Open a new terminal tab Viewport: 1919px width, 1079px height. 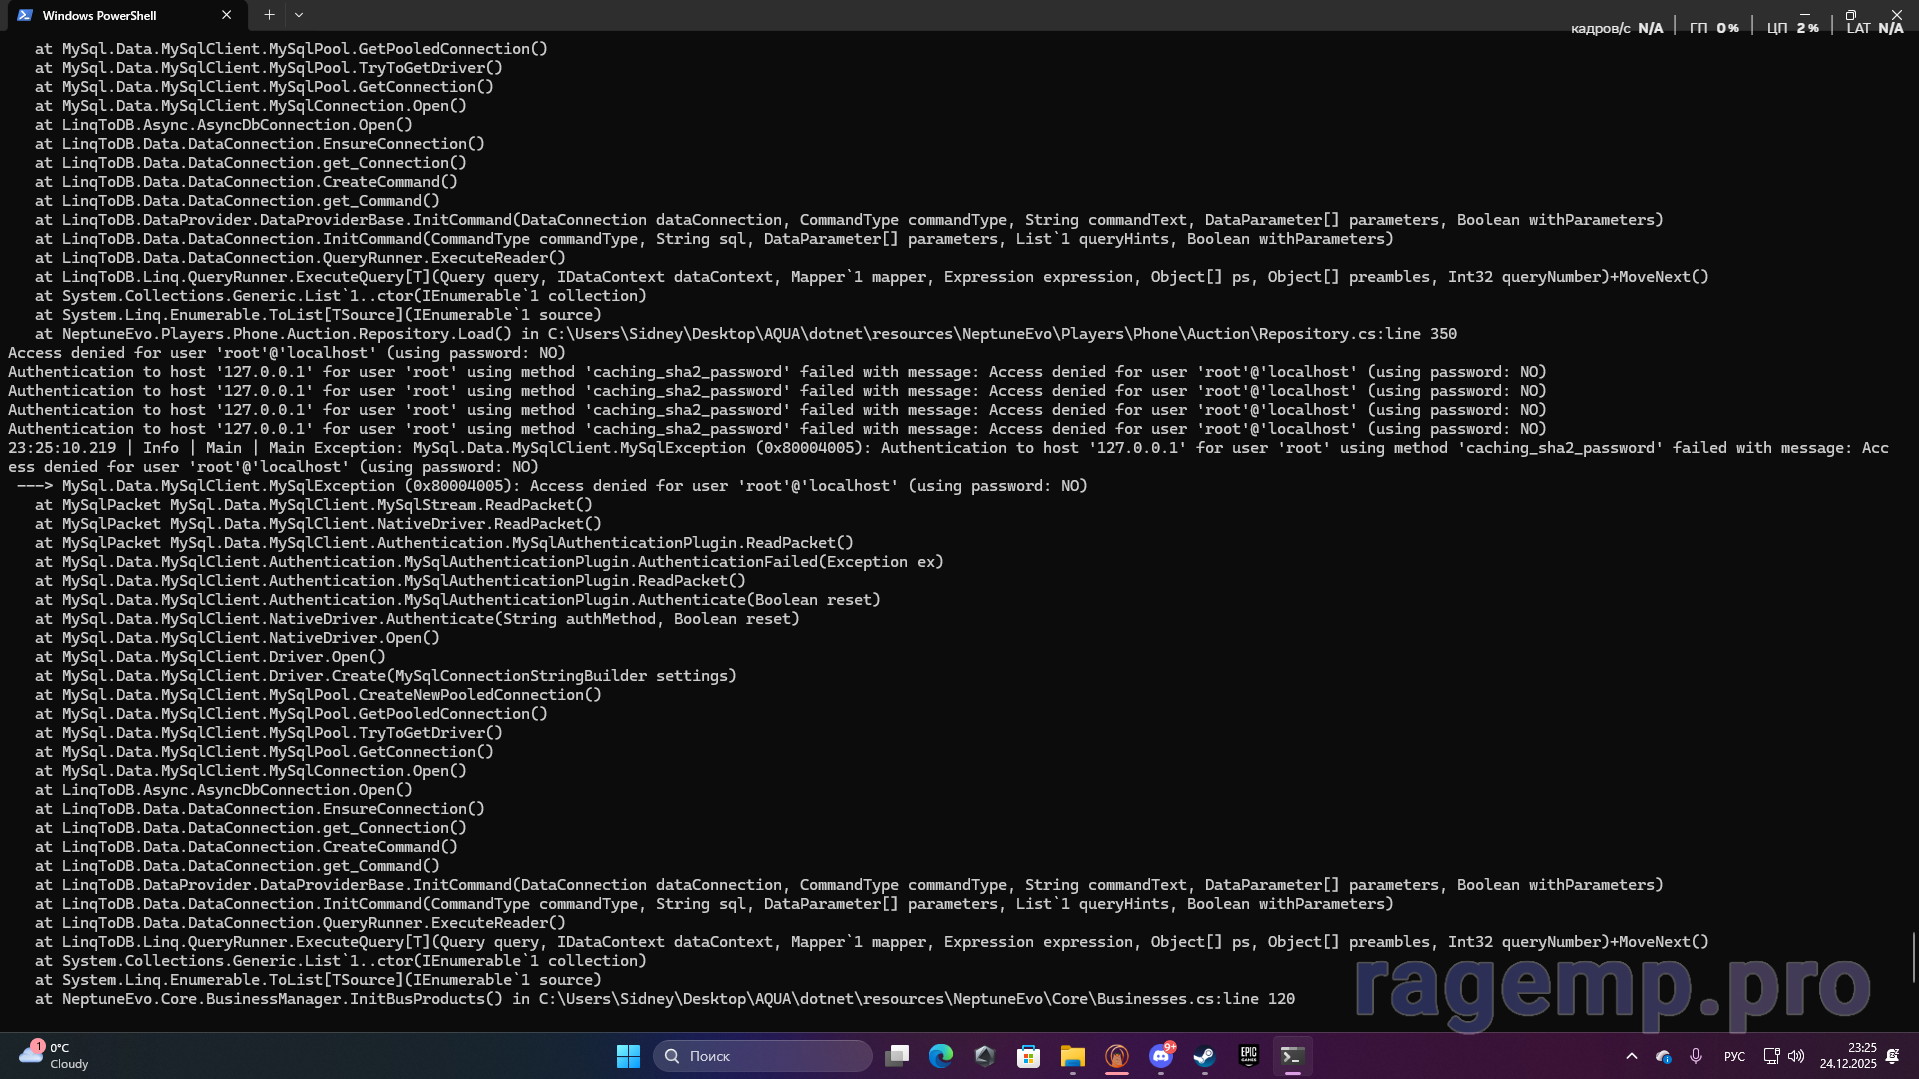coord(269,15)
